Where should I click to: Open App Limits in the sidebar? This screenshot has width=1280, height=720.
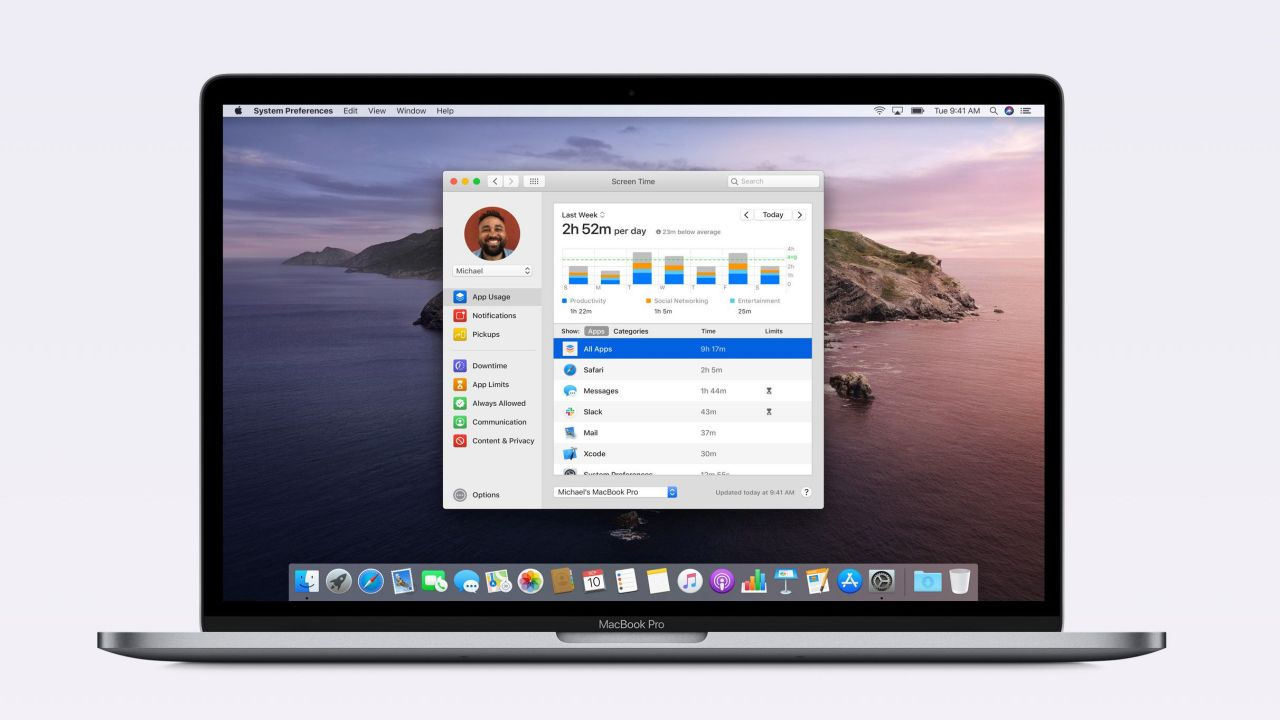[494, 385]
